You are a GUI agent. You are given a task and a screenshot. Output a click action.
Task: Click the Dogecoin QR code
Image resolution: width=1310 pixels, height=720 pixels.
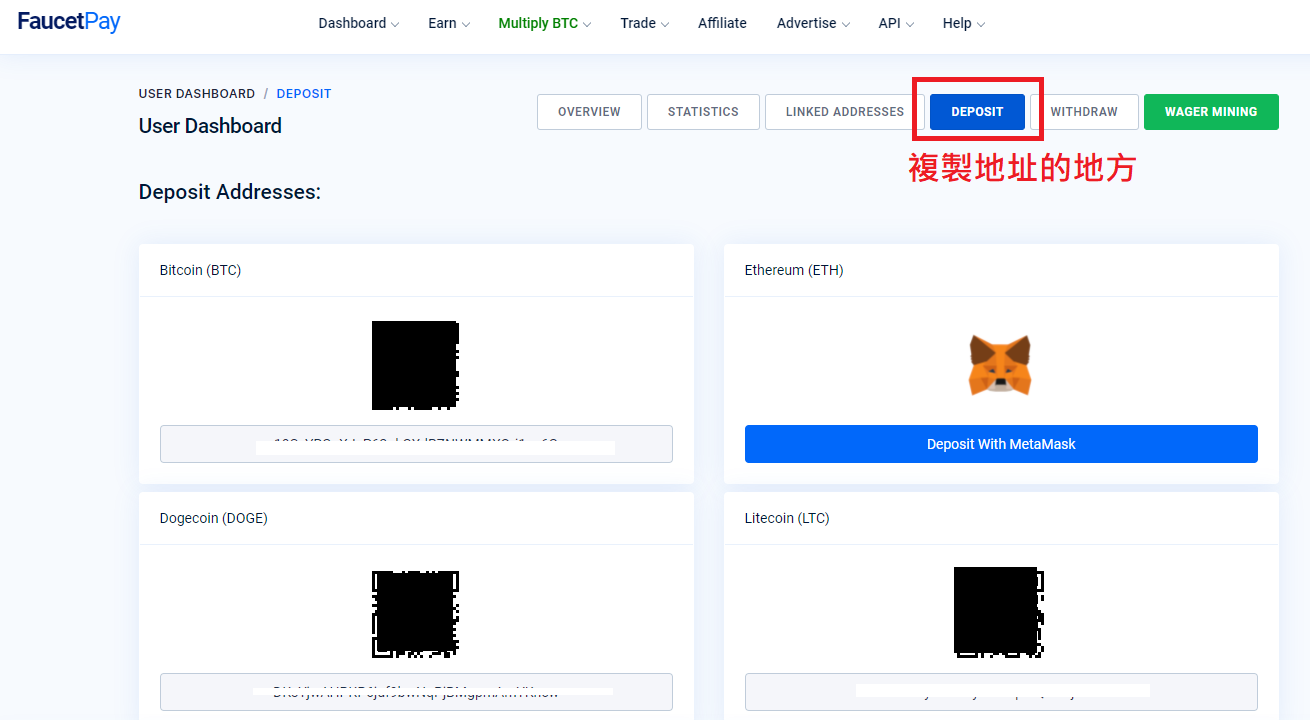[415, 613]
